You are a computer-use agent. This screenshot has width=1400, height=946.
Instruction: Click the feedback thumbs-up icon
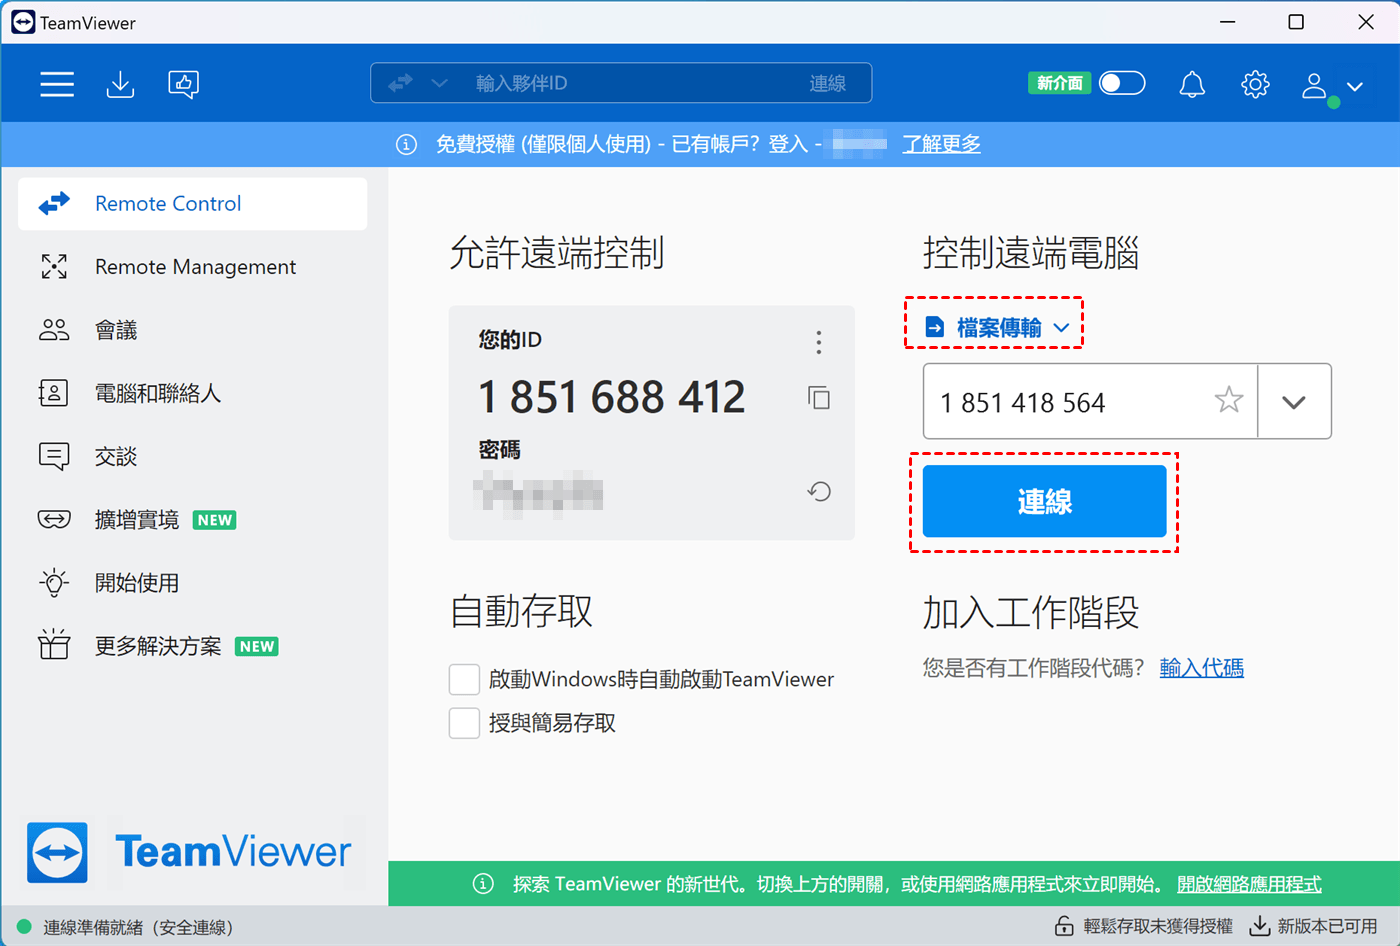[183, 84]
